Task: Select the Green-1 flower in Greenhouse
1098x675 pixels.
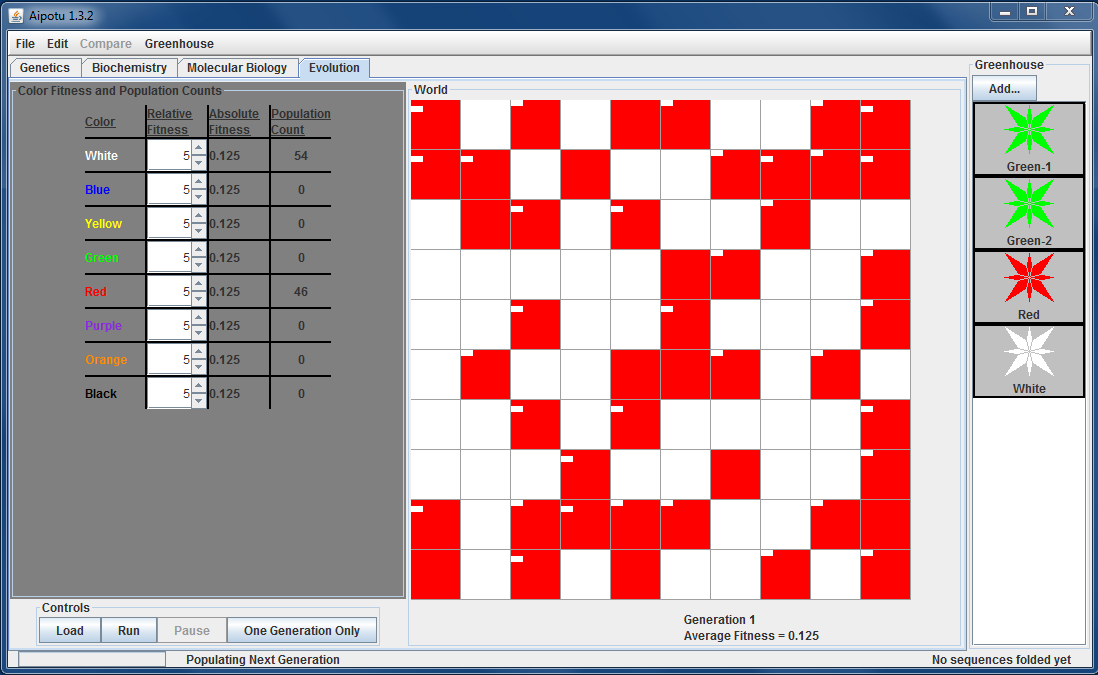Action: [x=1028, y=138]
